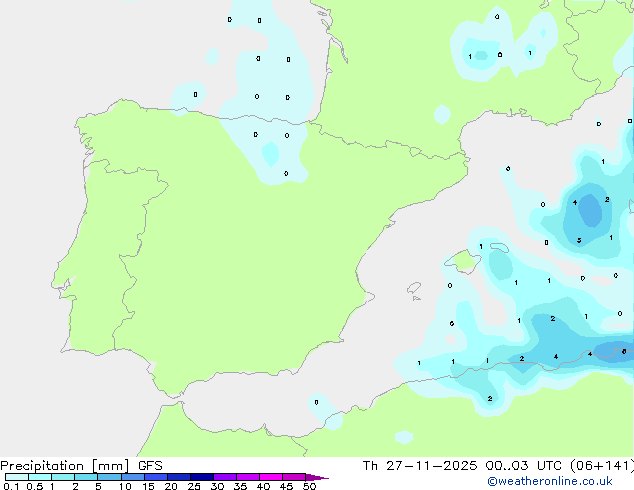Click the '35' label under the legend
The width and height of the screenshot is (634, 490).
(x=240, y=486)
